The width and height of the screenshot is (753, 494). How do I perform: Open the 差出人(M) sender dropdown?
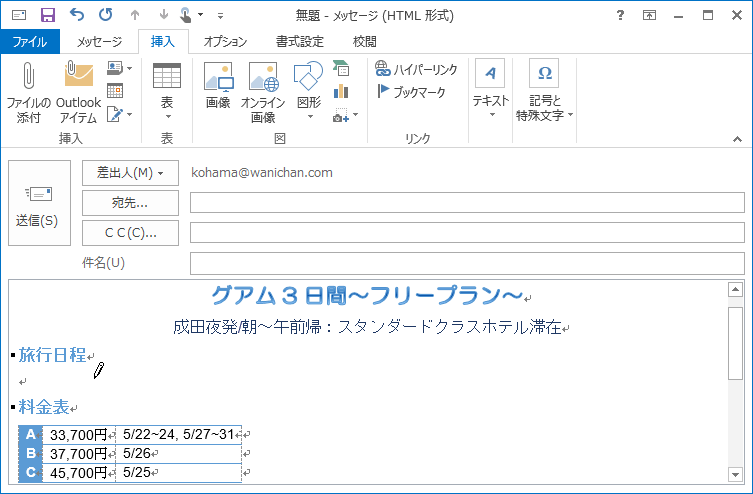coord(130,173)
